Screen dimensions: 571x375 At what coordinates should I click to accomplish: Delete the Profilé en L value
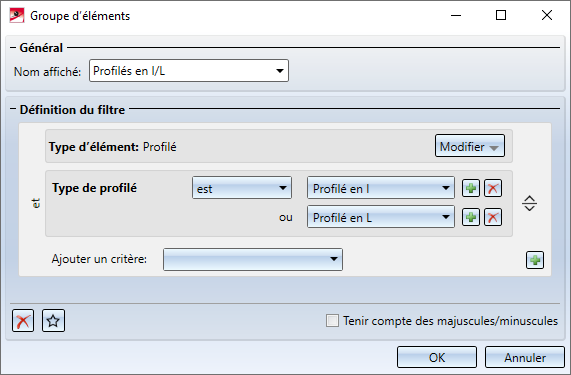point(493,217)
